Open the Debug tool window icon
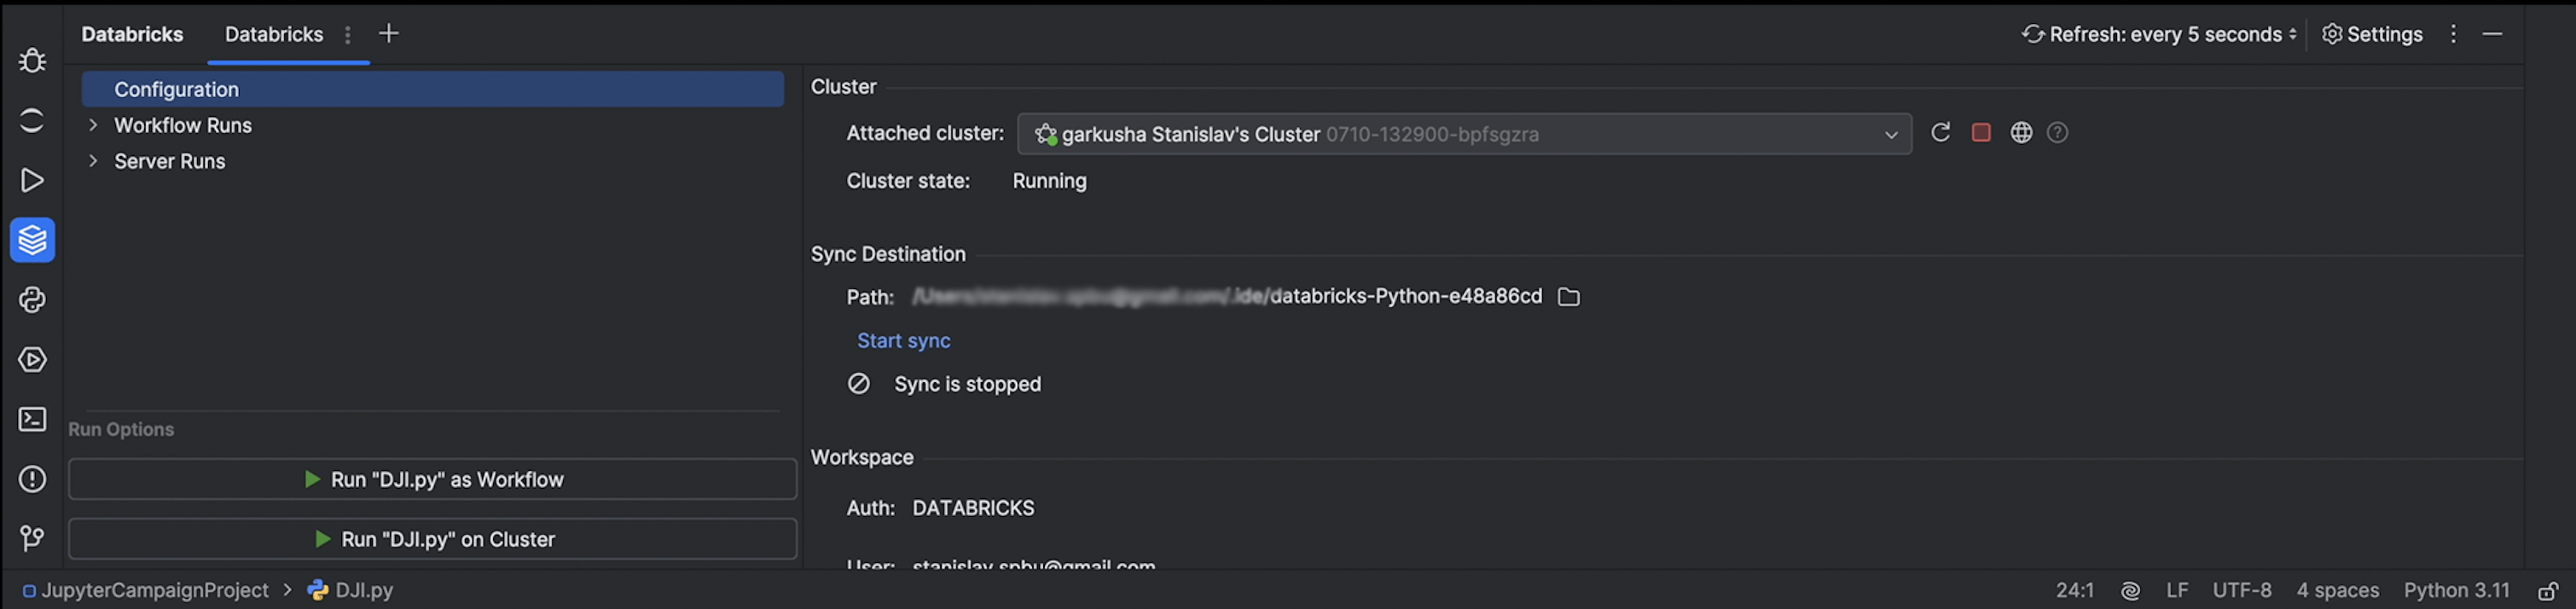This screenshot has width=2576, height=609. click(x=32, y=61)
